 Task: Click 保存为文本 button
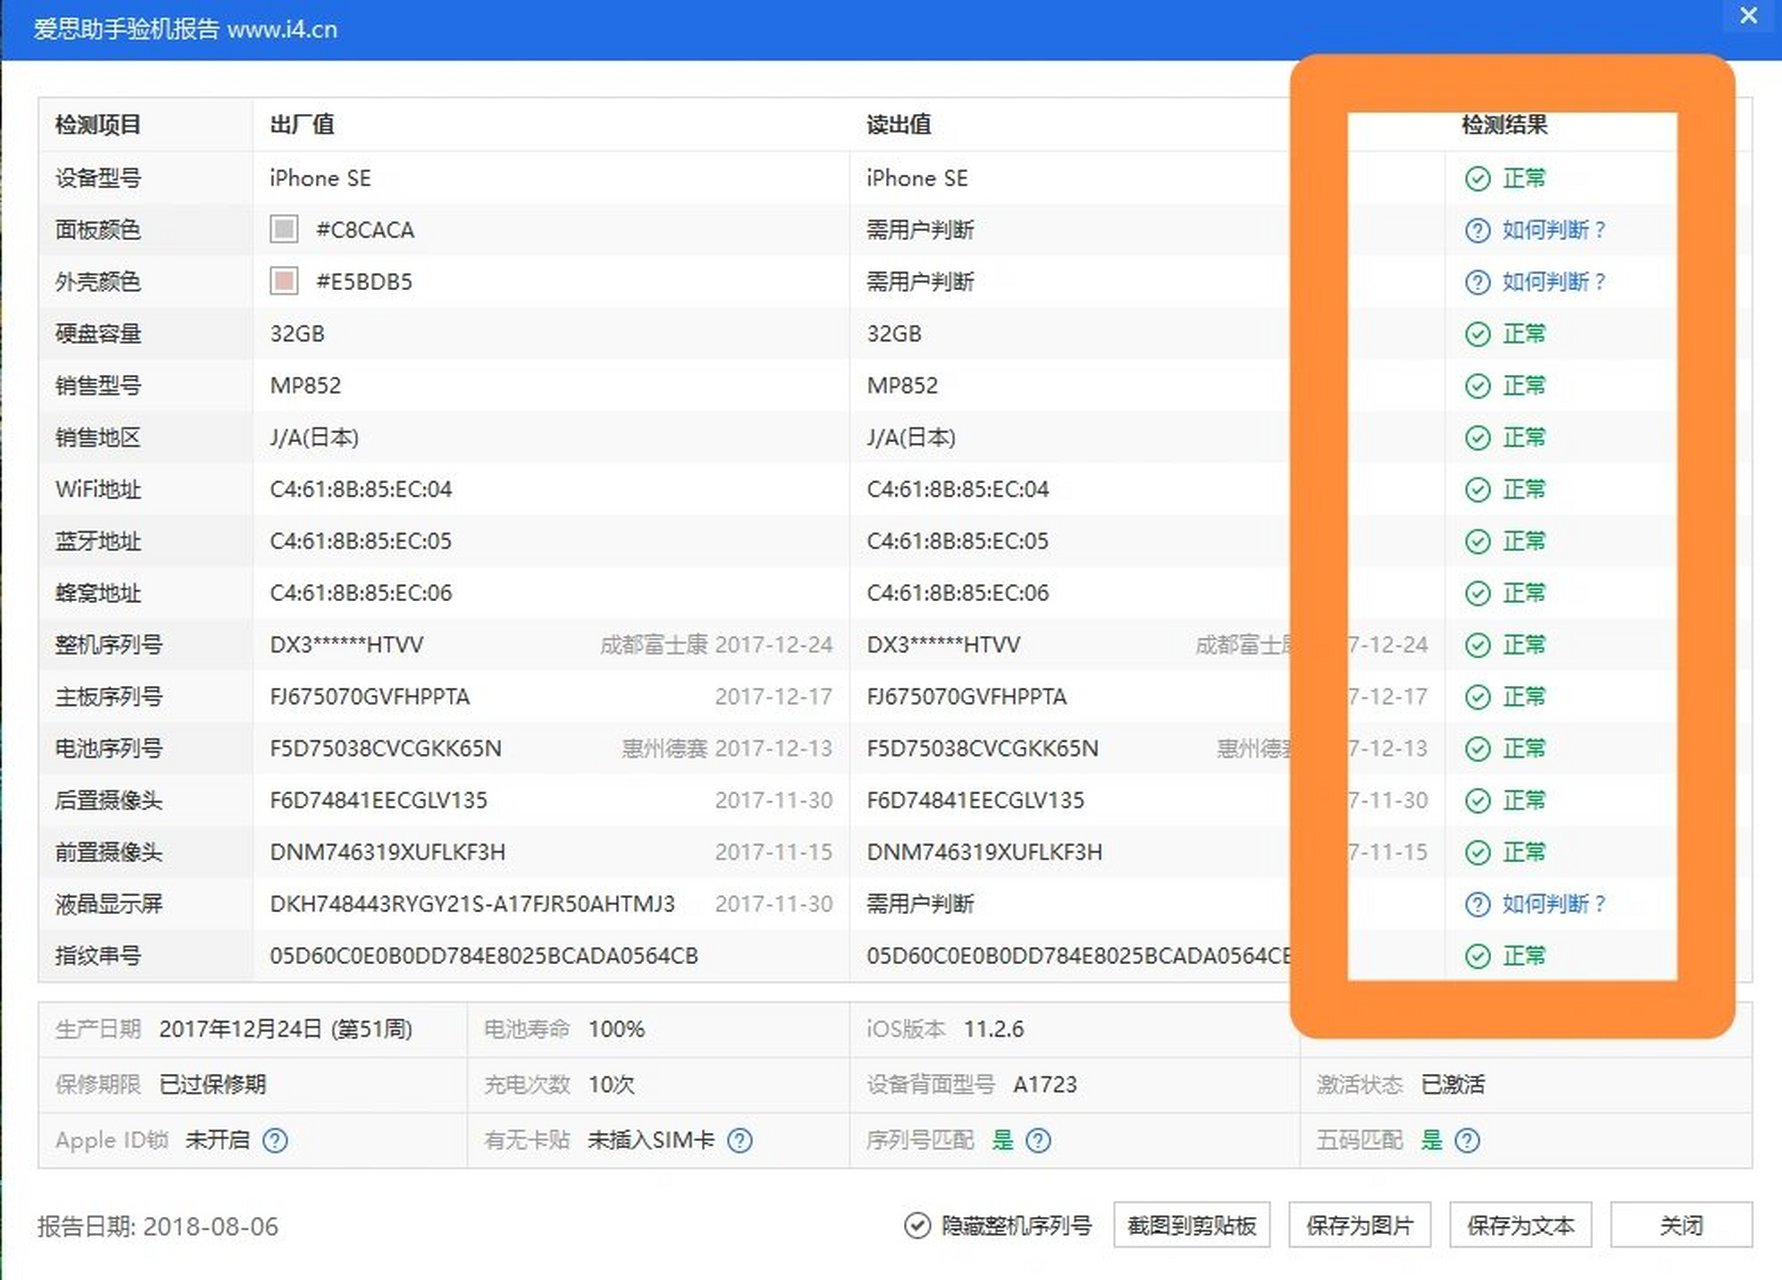point(1521,1226)
